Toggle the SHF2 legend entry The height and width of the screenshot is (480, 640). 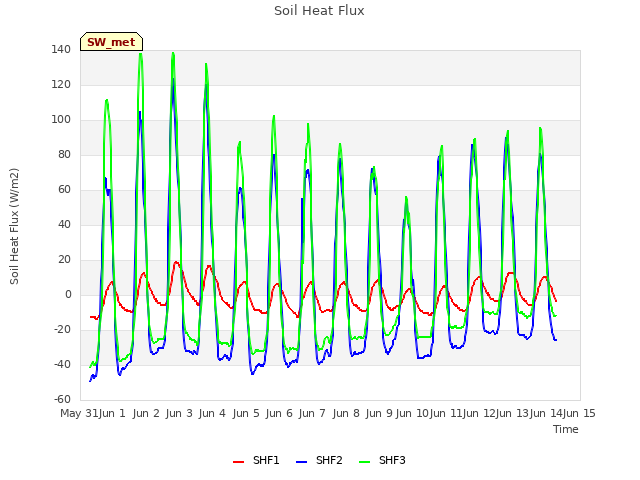[x=319, y=460]
